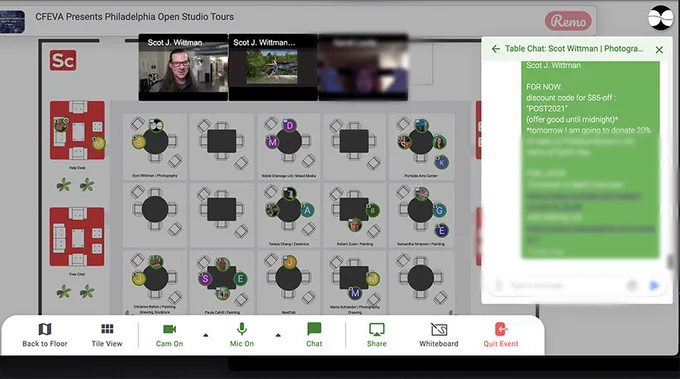Click the G avatar at Samantha Simpson table
680x379 pixels.
(439, 211)
